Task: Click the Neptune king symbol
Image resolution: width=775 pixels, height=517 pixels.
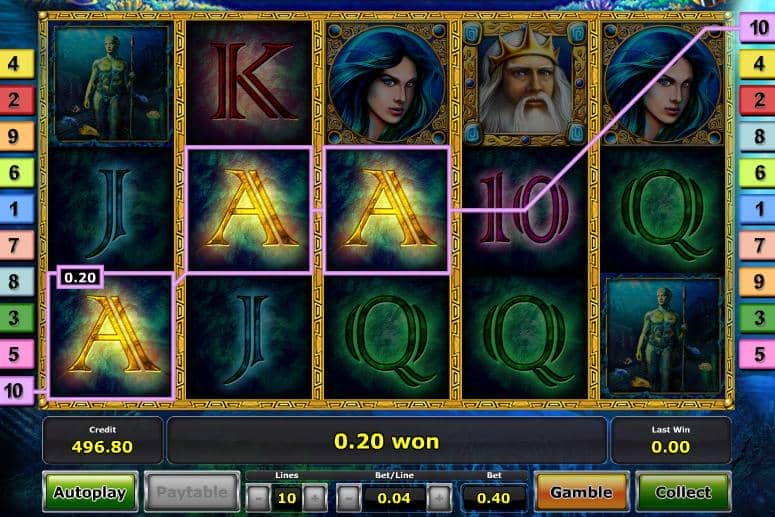Action: [x=525, y=83]
